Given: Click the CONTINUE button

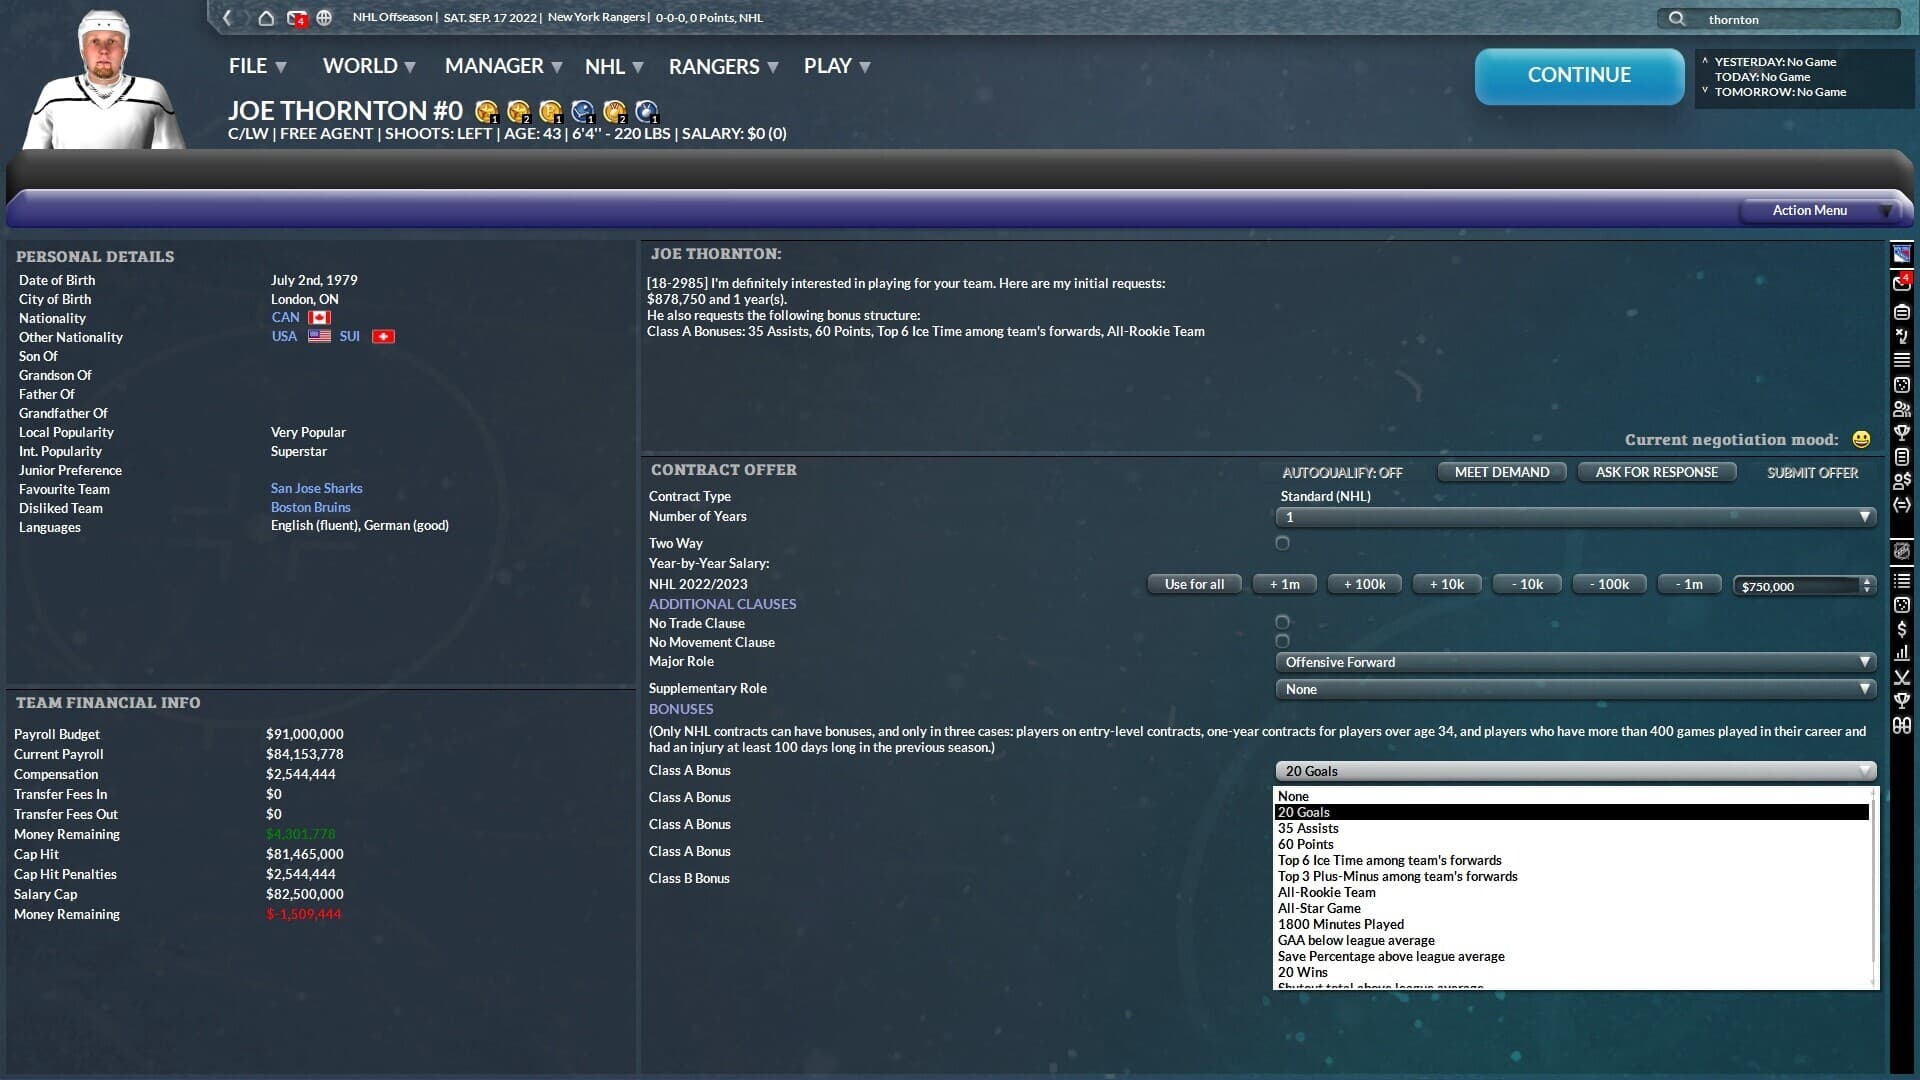Looking at the screenshot, I should click(x=1578, y=75).
